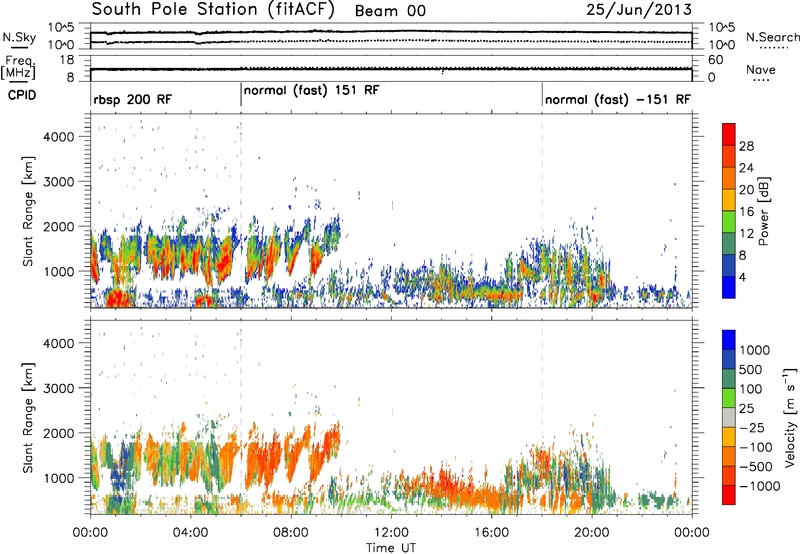Click the 'Freq. [MHz]' axis label

[18, 67]
